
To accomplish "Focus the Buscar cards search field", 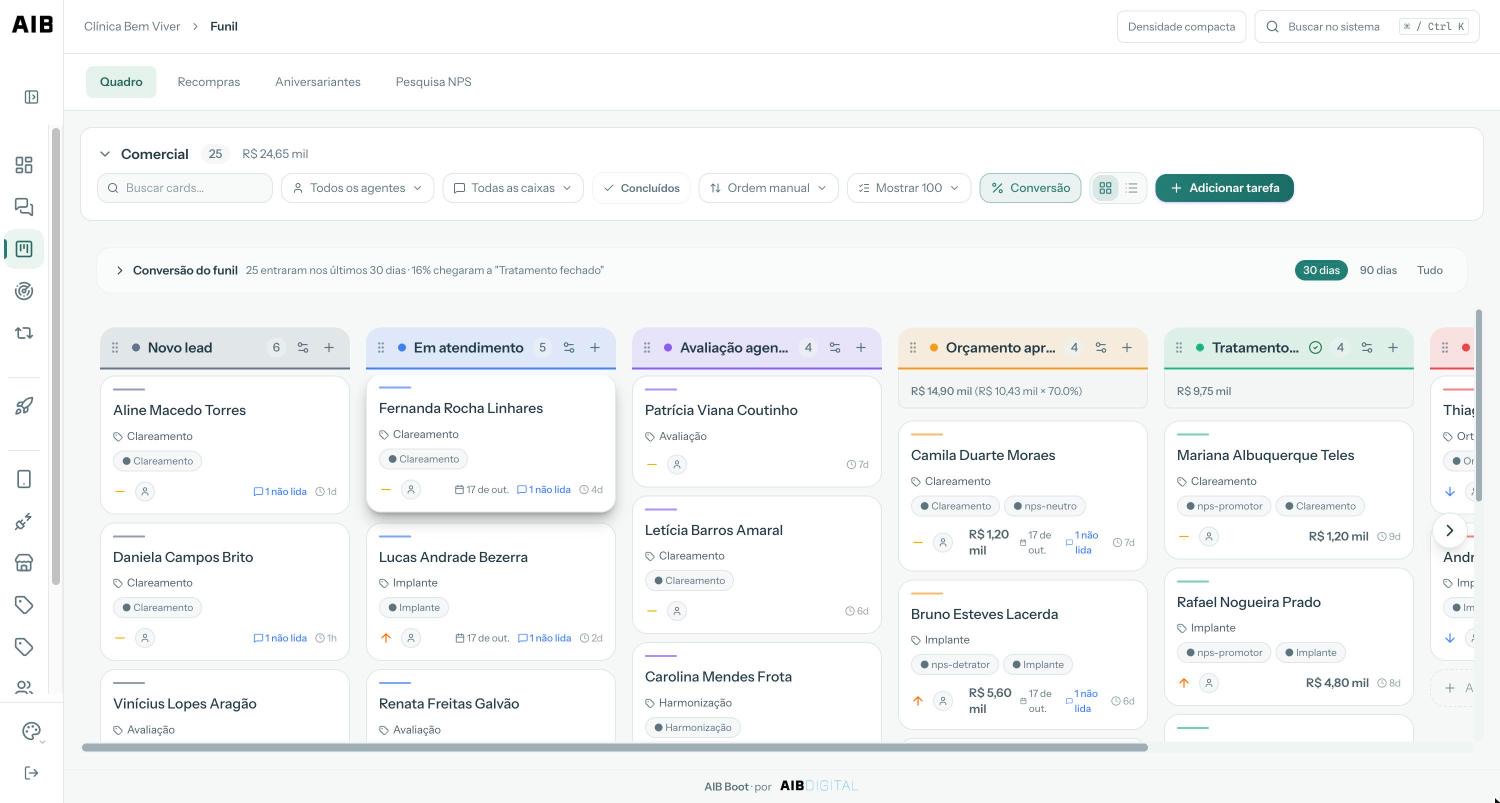I will [185, 188].
